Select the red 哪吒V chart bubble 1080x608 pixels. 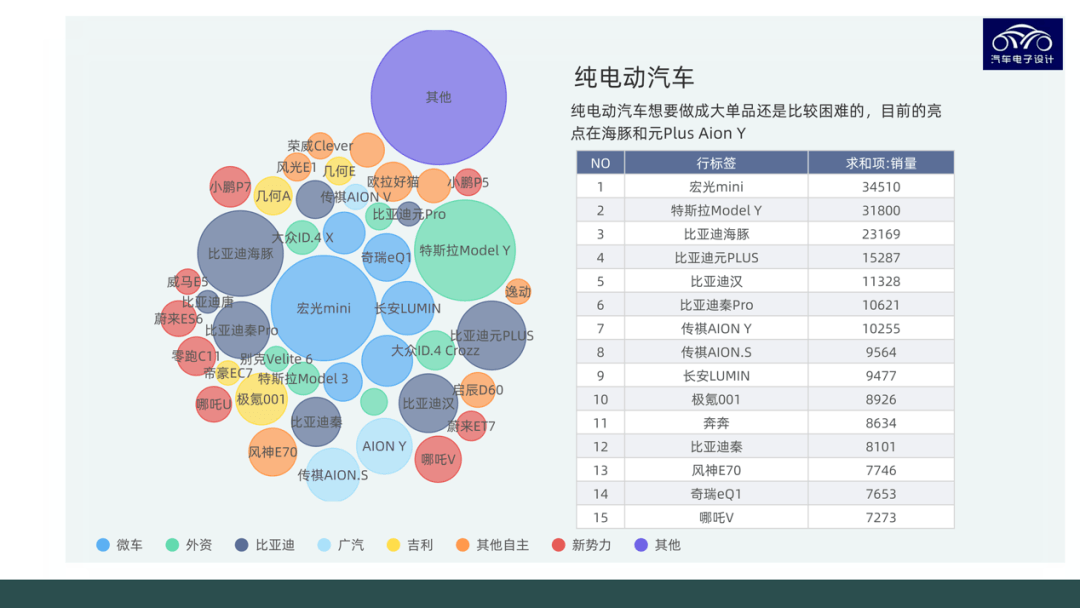[x=438, y=459]
